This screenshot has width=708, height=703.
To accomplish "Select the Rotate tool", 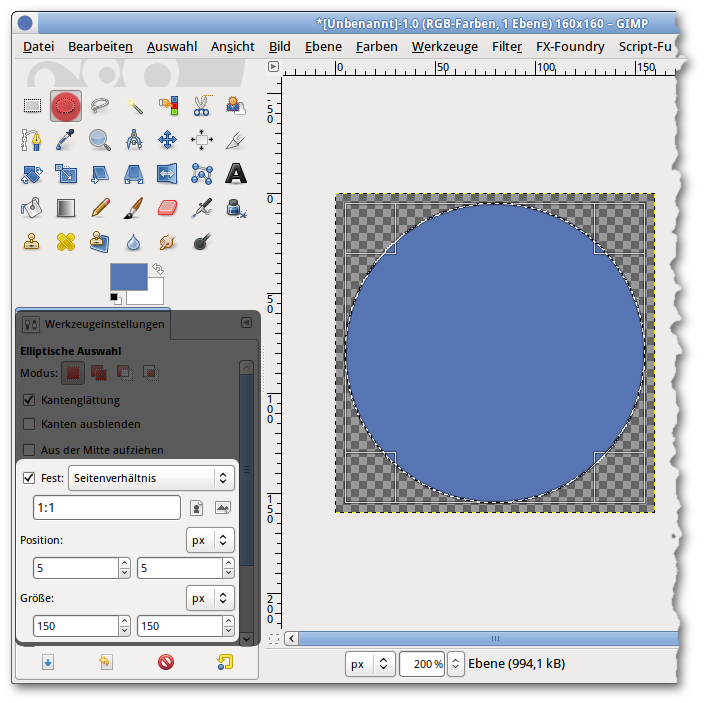I will (32, 174).
